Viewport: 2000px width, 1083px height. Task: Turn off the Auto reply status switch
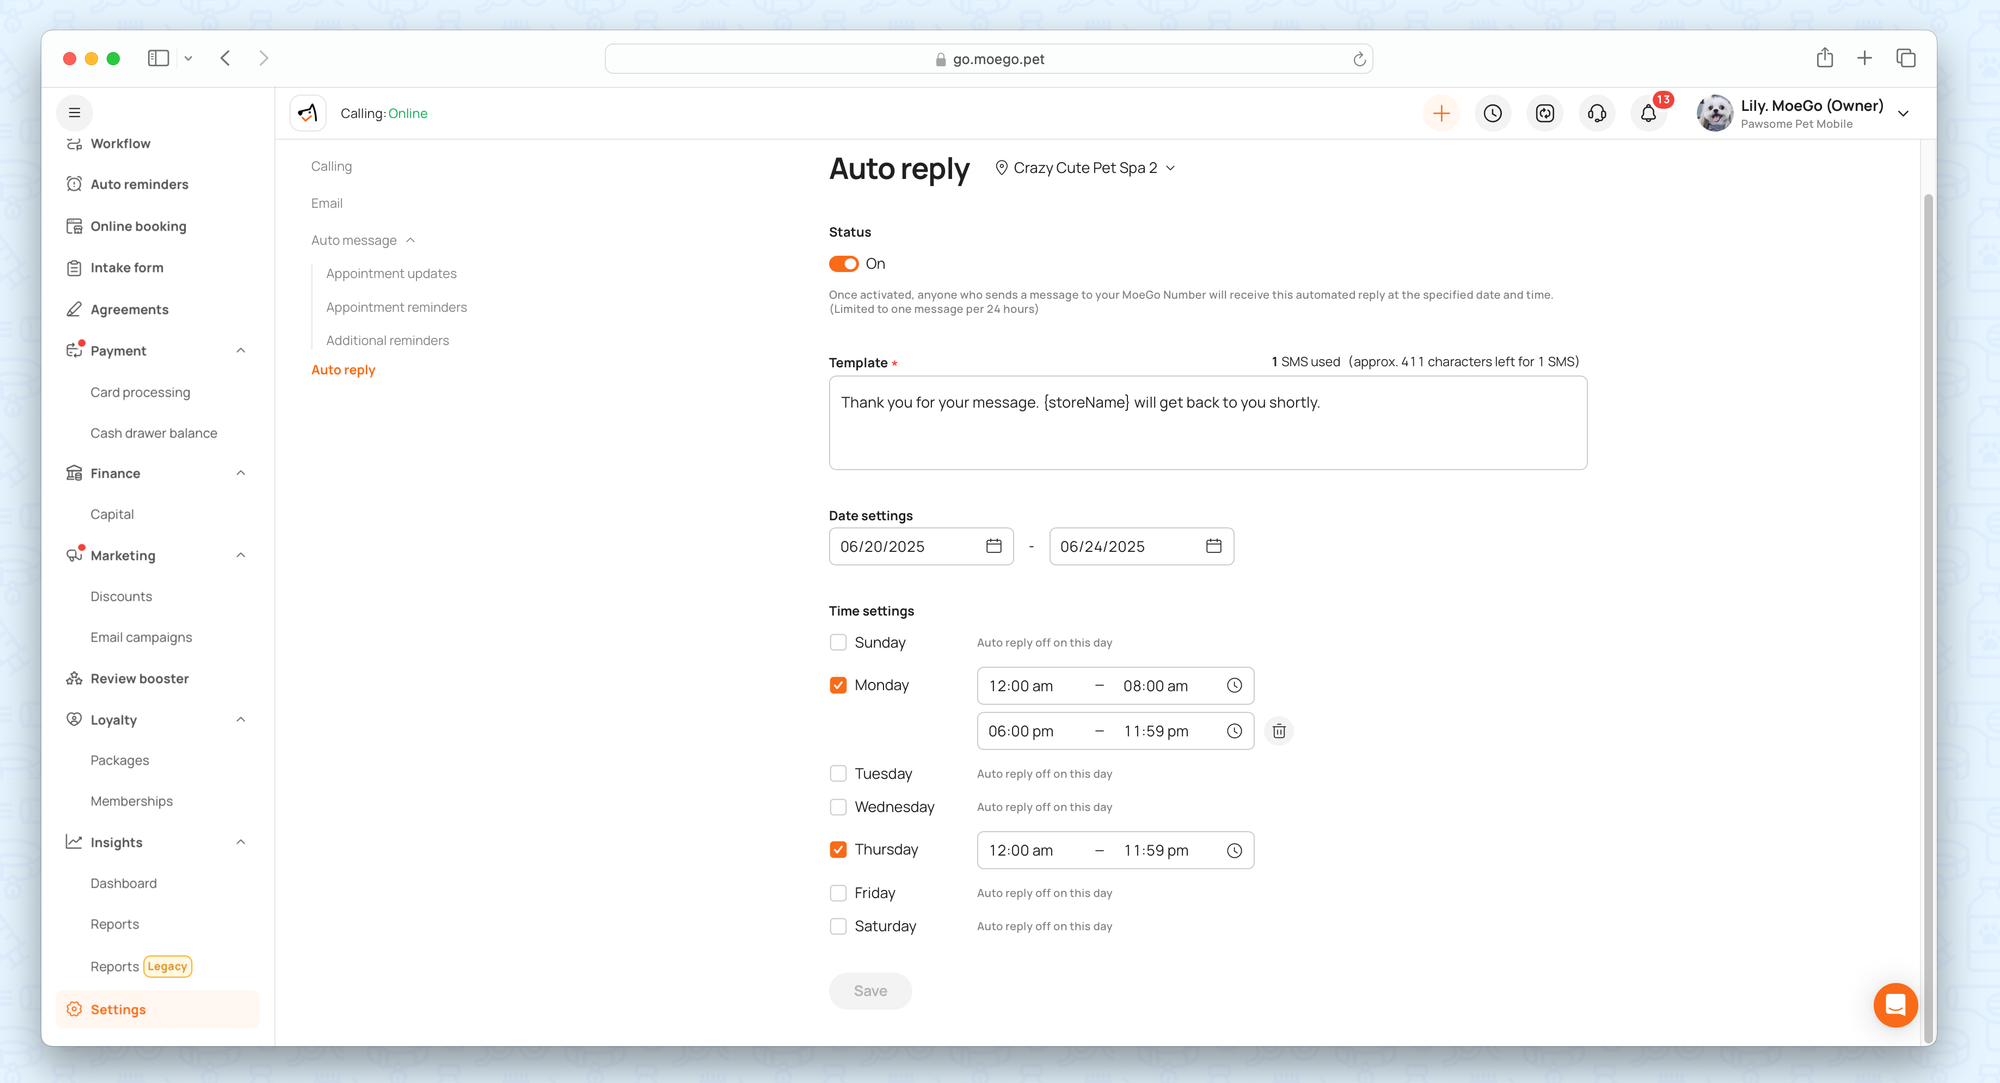843,264
